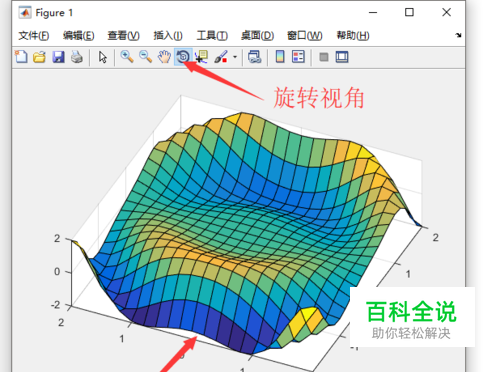Click the Link Plot icon

[x=255, y=57]
